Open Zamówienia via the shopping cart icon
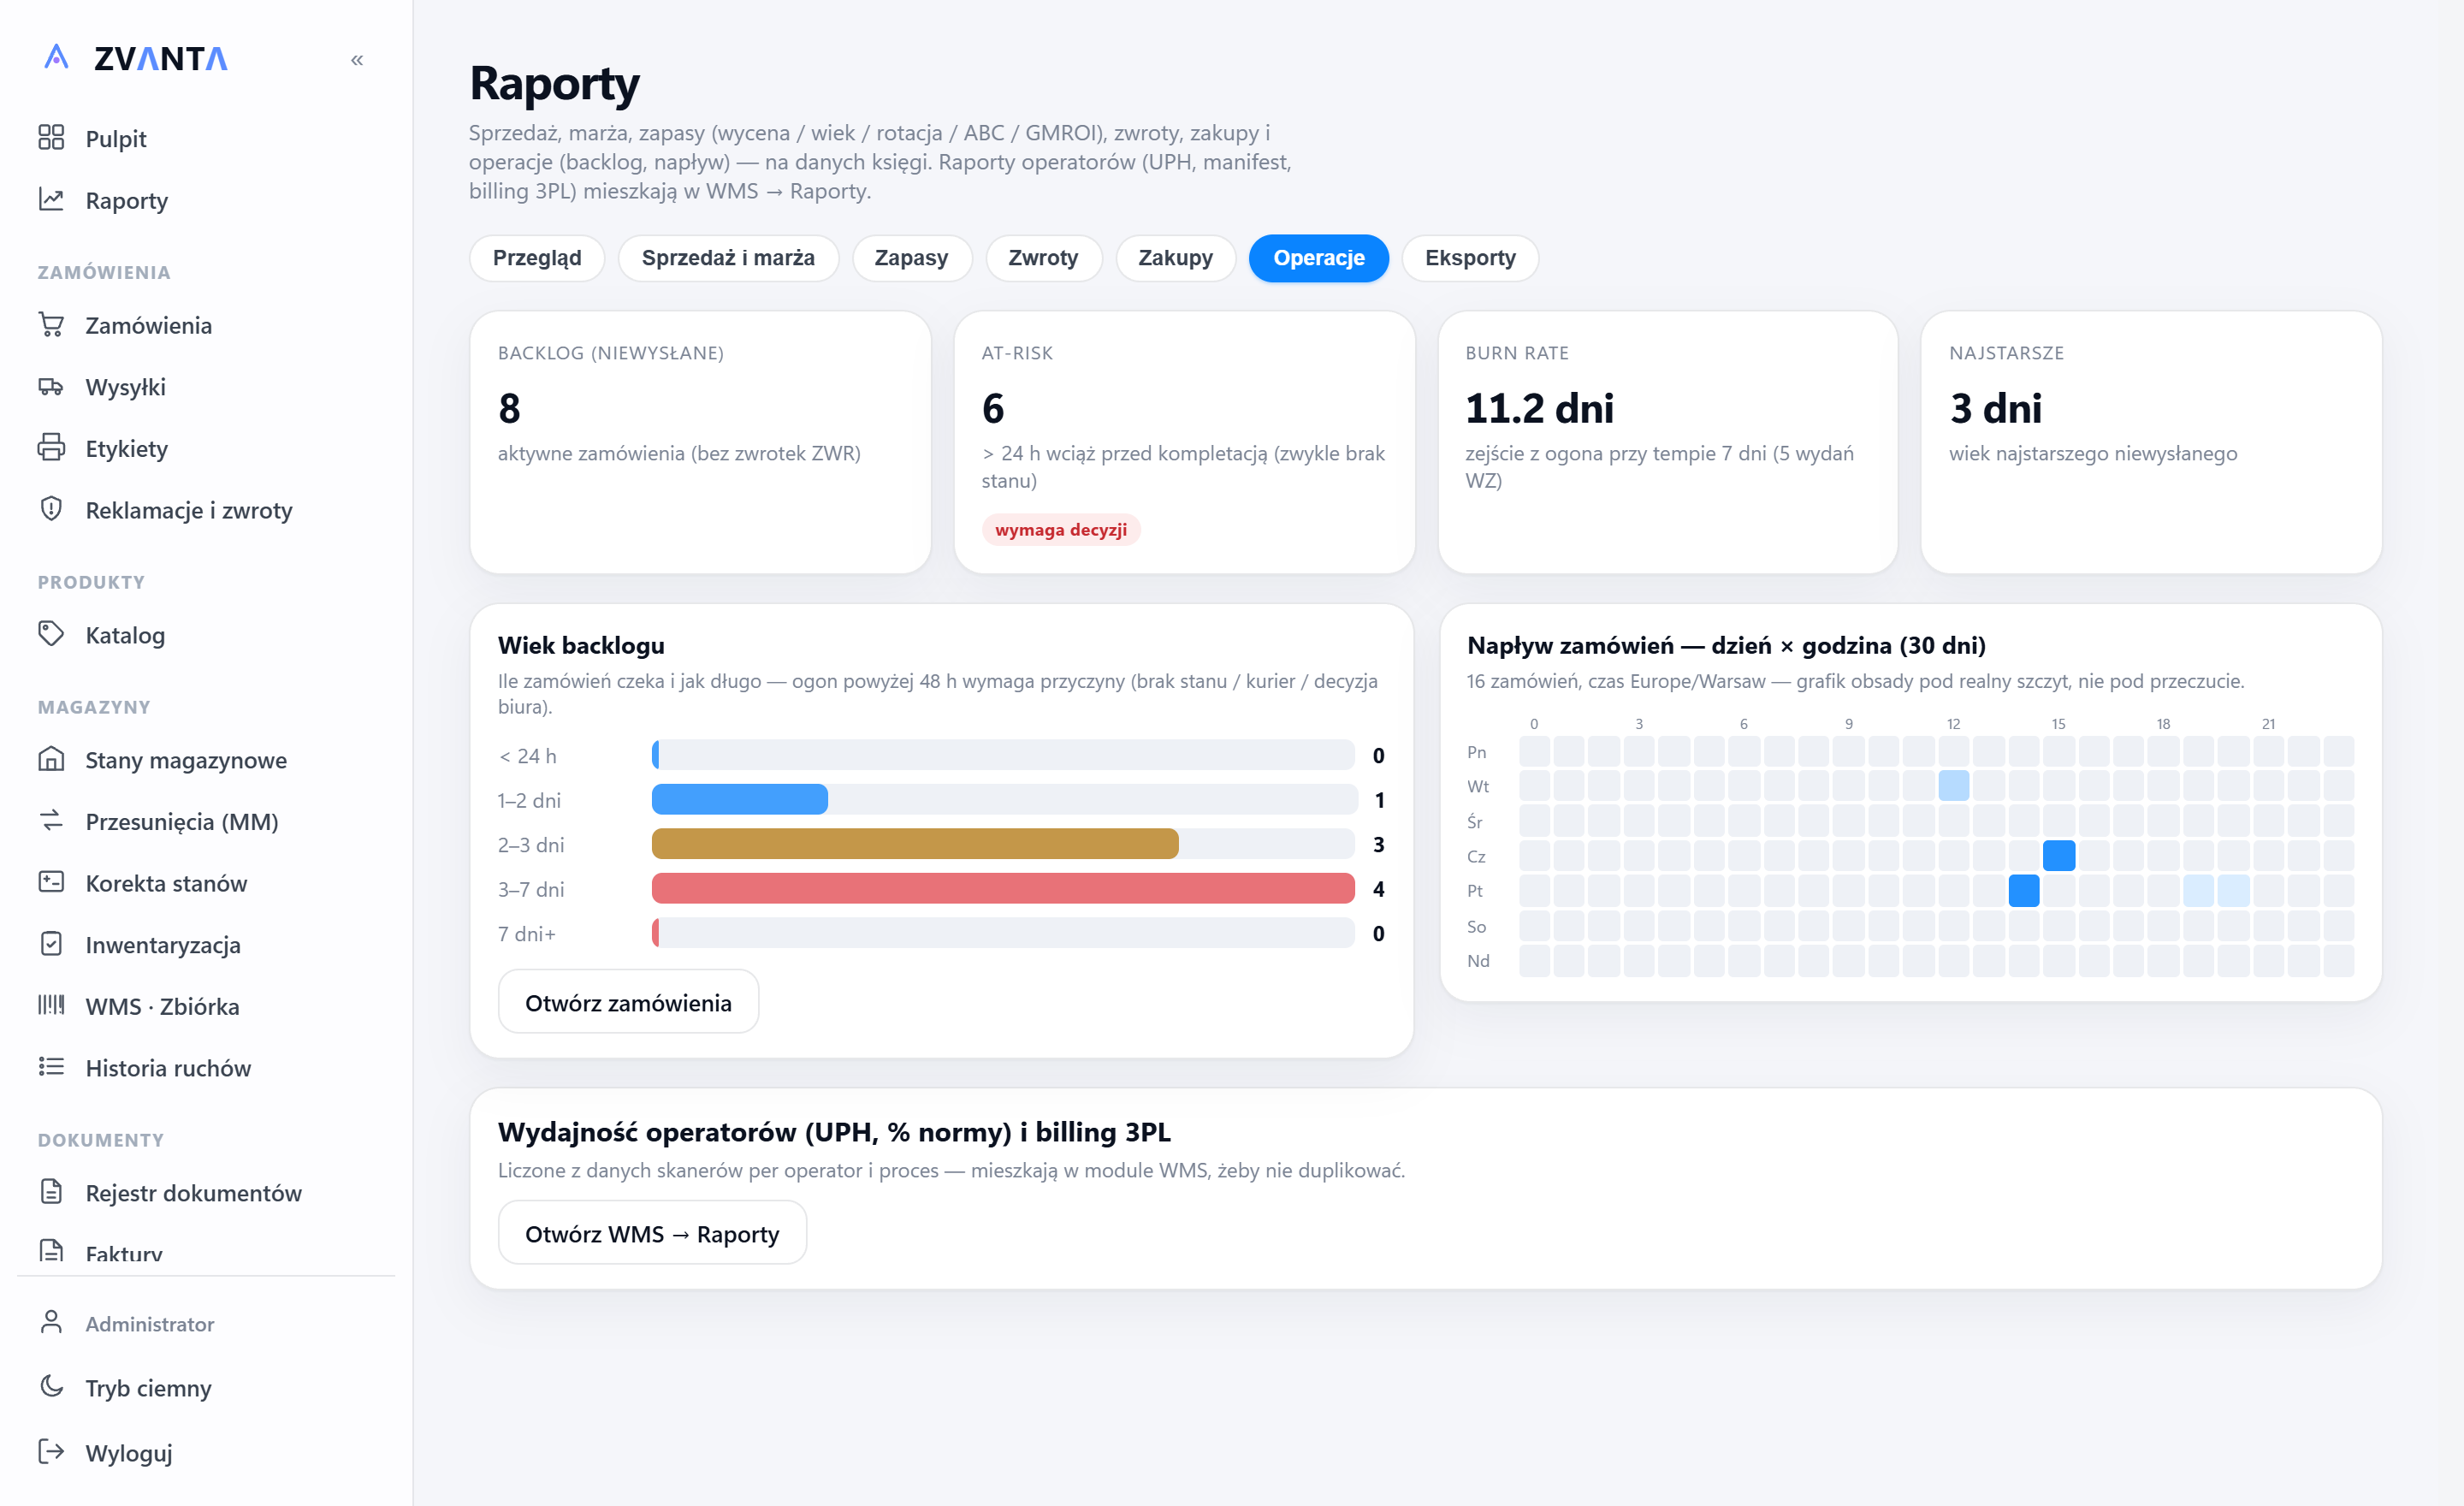 tap(51, 325)
